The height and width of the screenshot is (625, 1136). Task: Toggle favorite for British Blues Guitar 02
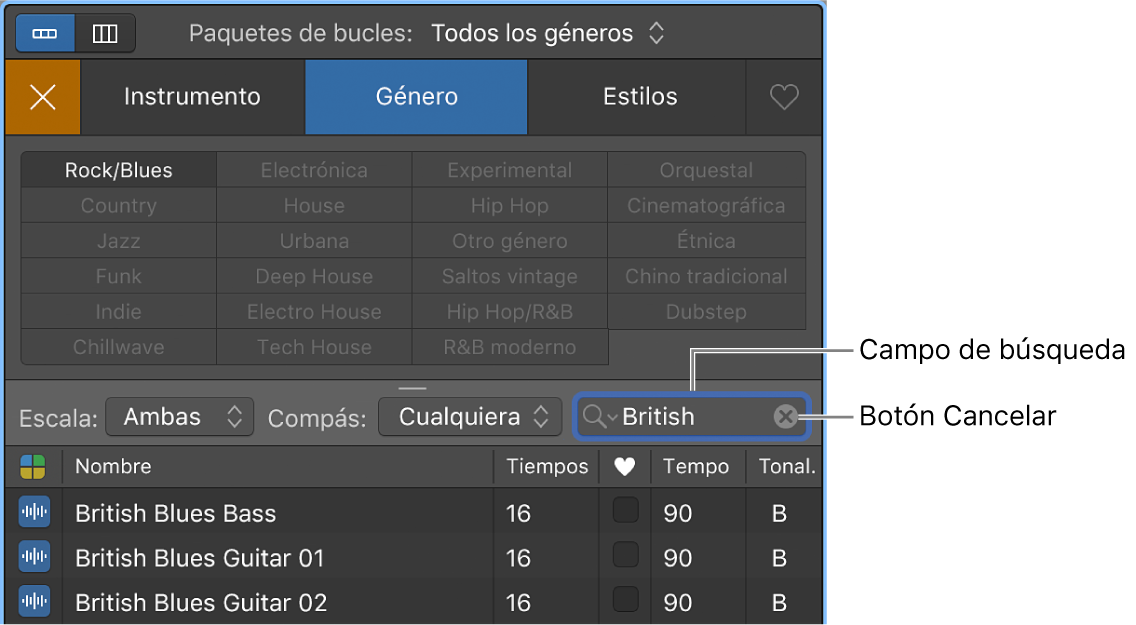(x=625, y=600)
